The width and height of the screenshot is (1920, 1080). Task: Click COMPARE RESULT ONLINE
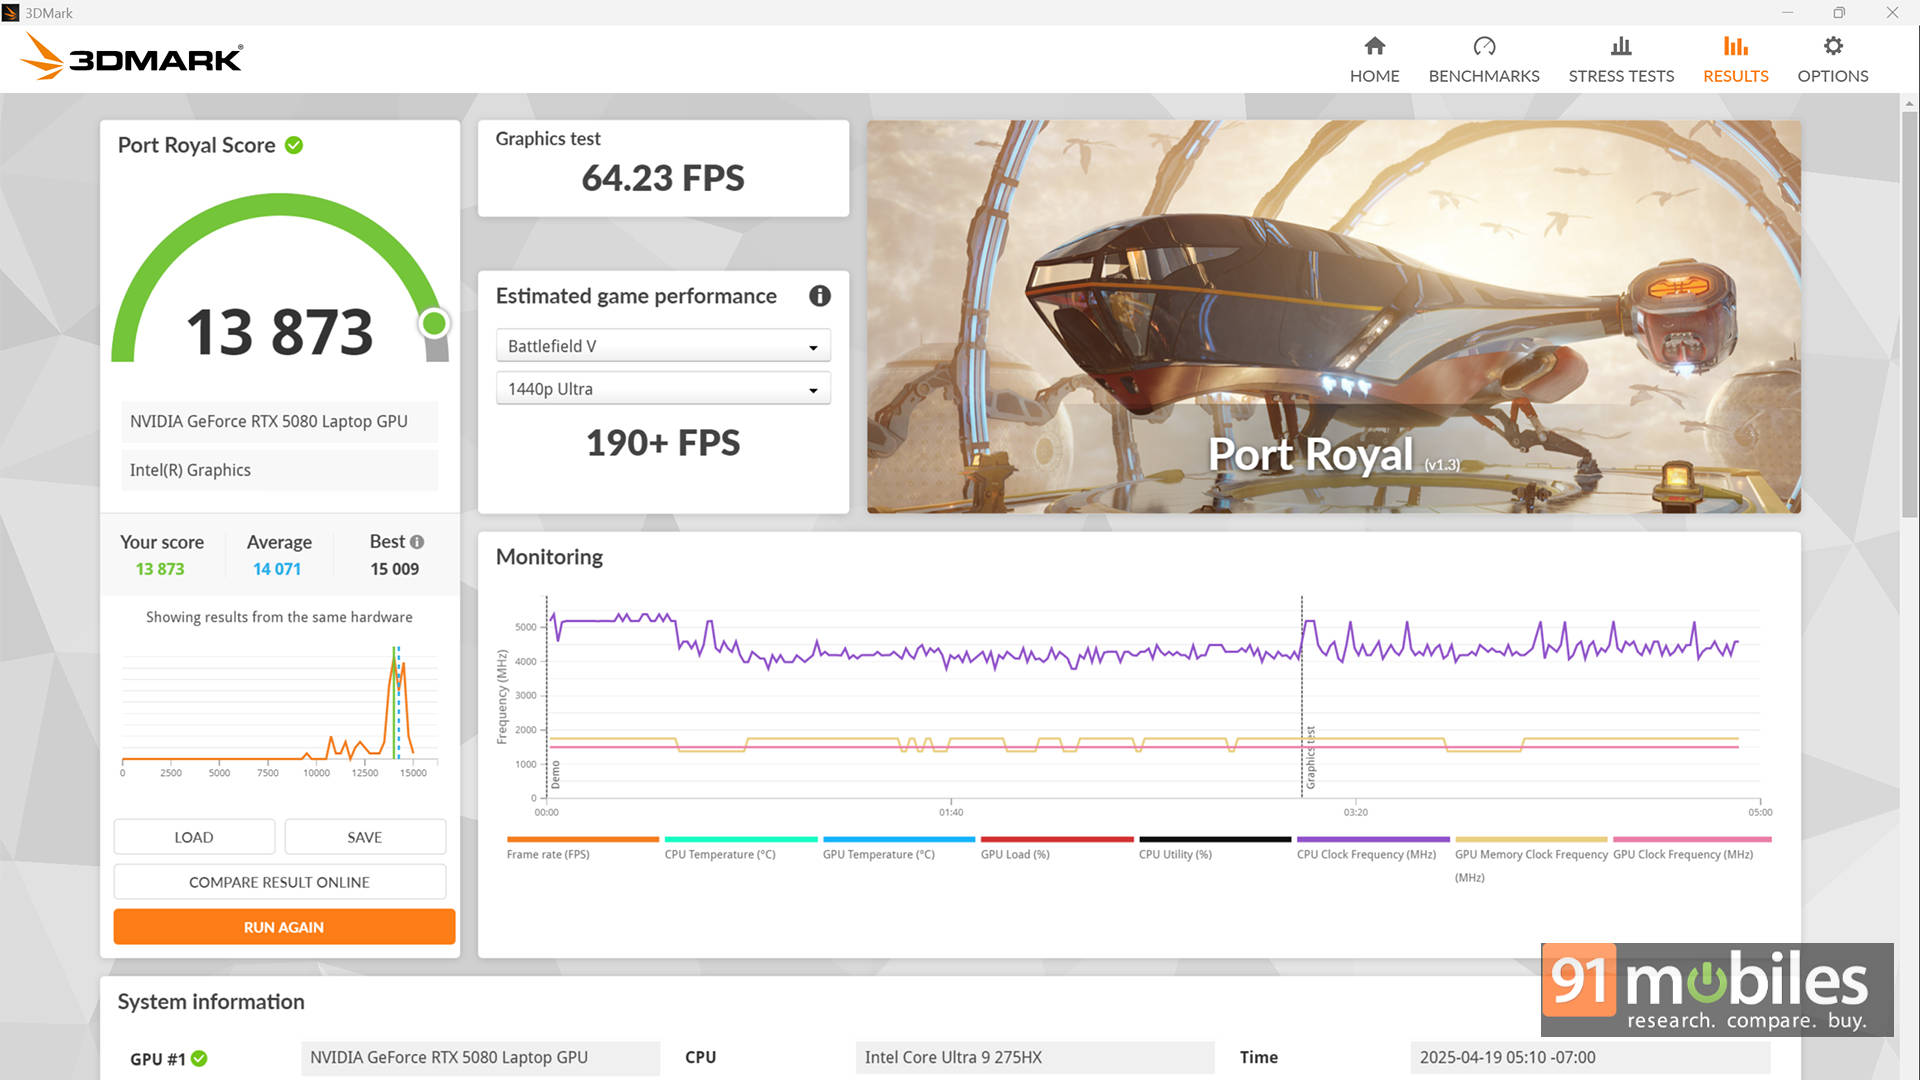280,882
